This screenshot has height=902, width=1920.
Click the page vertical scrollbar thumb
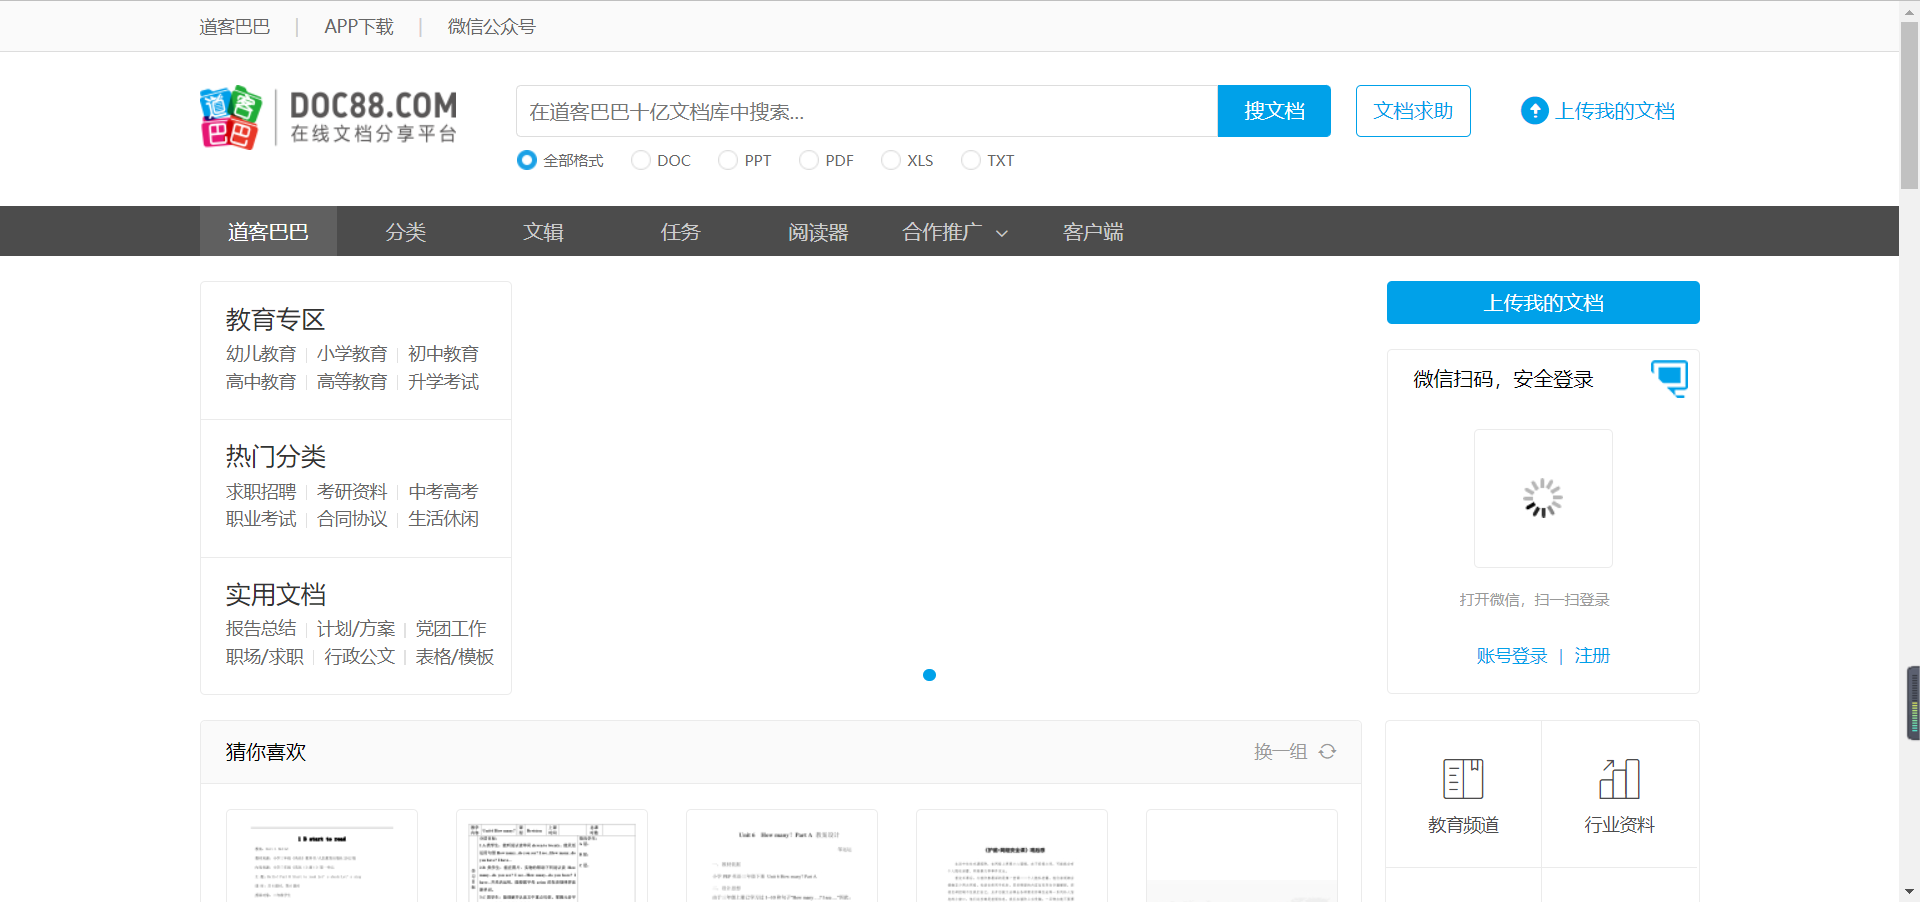1909,105
